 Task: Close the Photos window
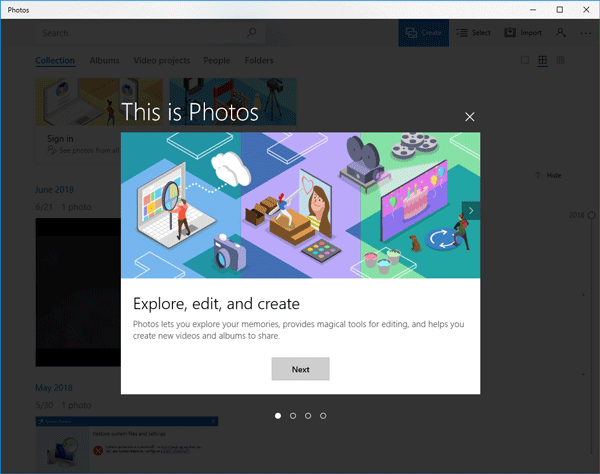point(586,10)
